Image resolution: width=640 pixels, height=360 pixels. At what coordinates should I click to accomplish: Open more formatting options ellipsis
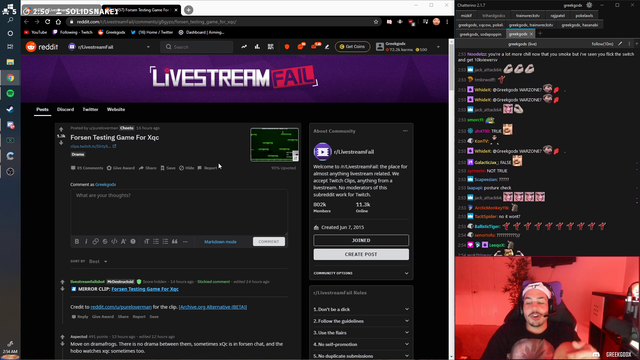point(185,242)
